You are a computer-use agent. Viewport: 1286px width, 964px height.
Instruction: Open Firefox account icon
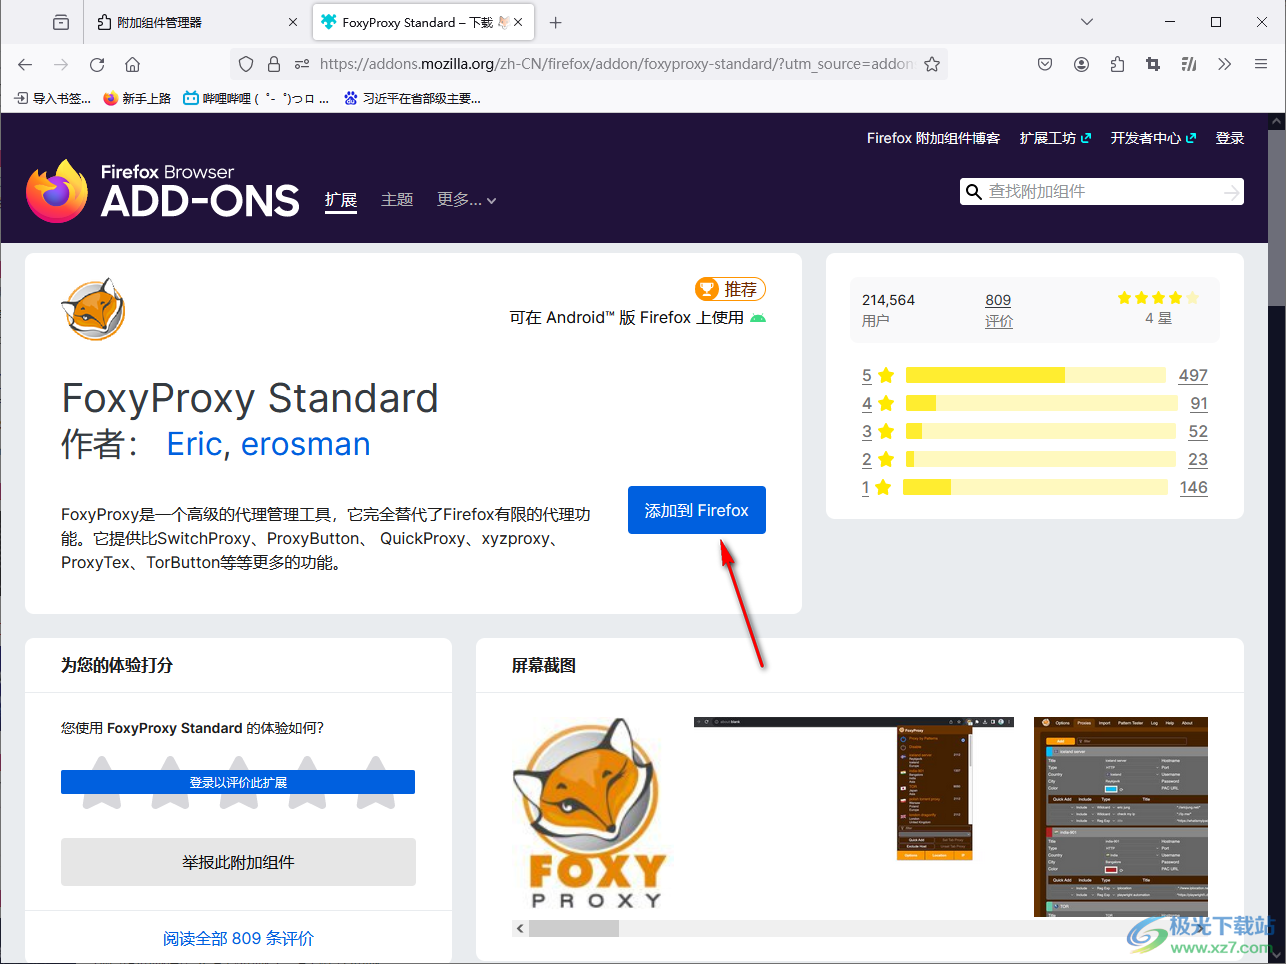click(1081, 64)
